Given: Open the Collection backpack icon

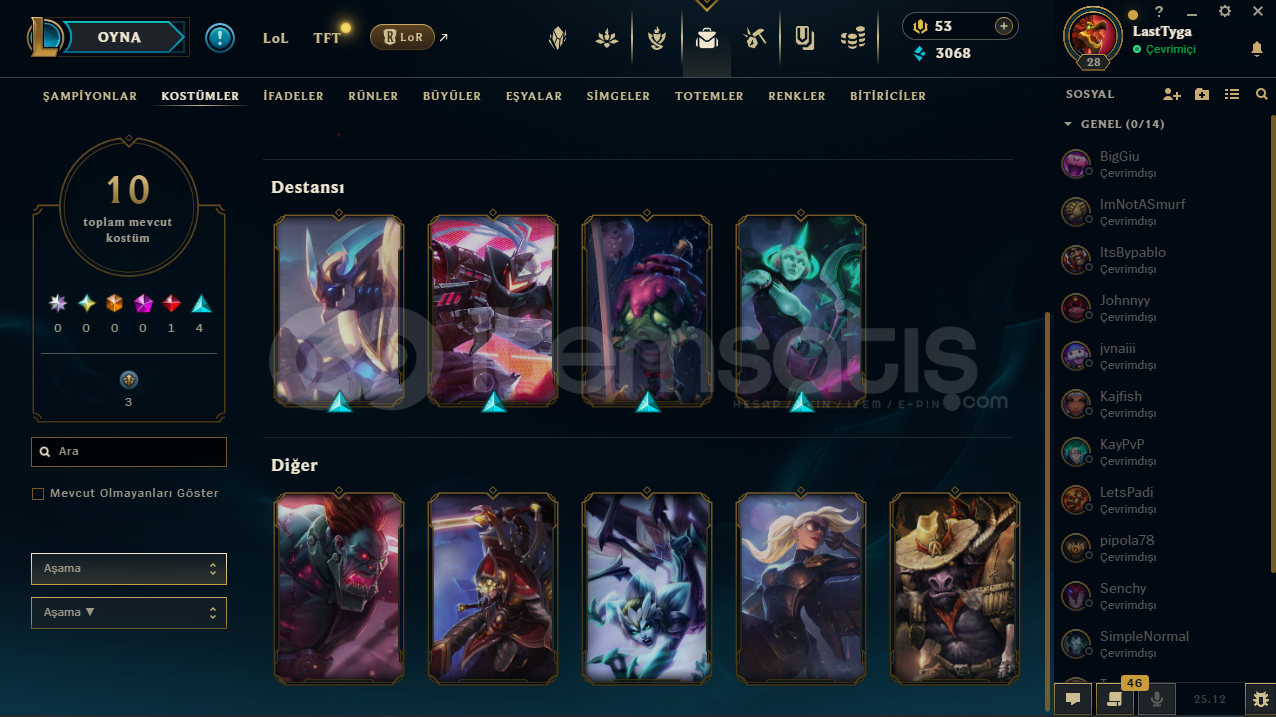Looking at the screenshot, I should click(707, 38).
